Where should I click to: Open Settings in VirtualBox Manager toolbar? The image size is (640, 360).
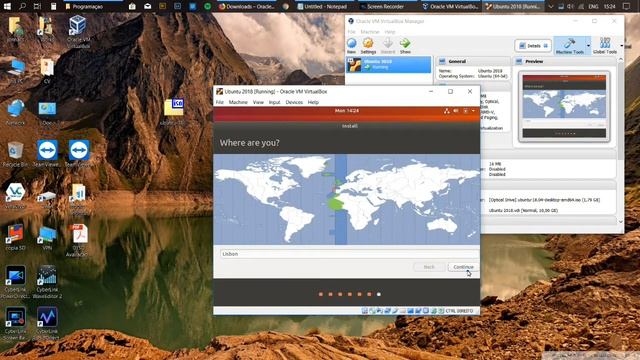tap(368, 46)
